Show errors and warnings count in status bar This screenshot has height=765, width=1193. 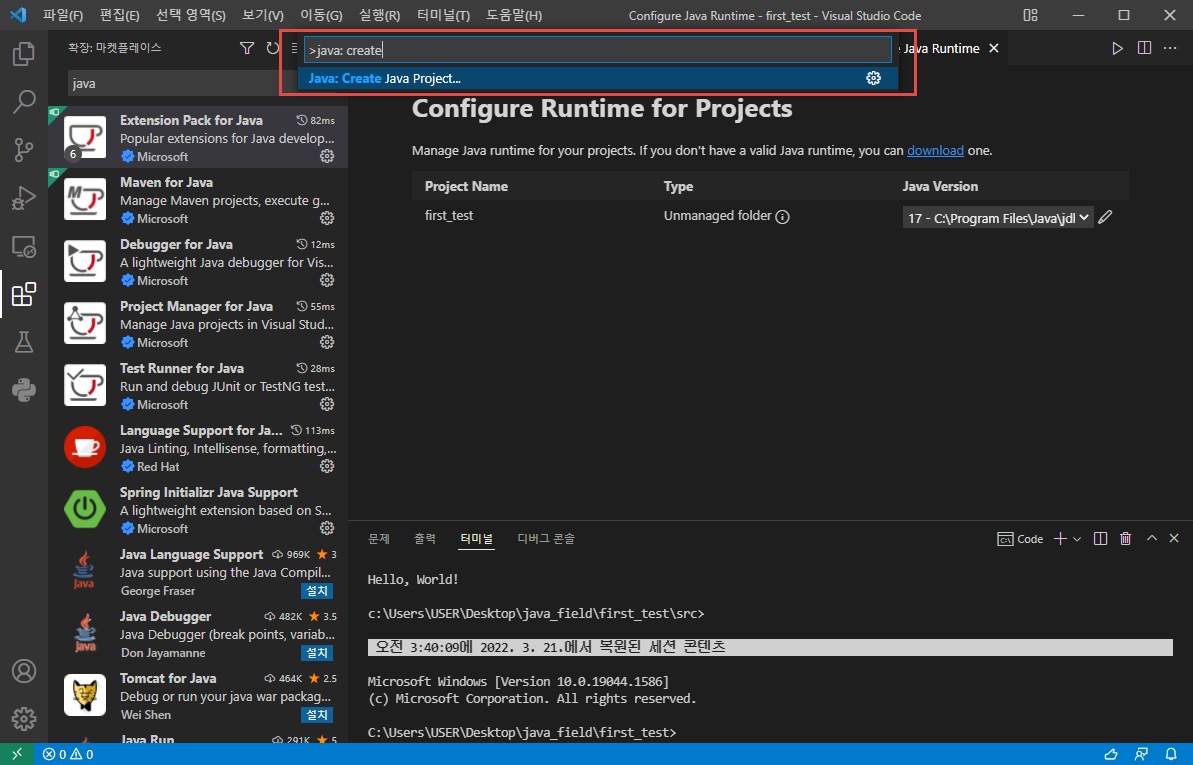(x=68, y=754)
